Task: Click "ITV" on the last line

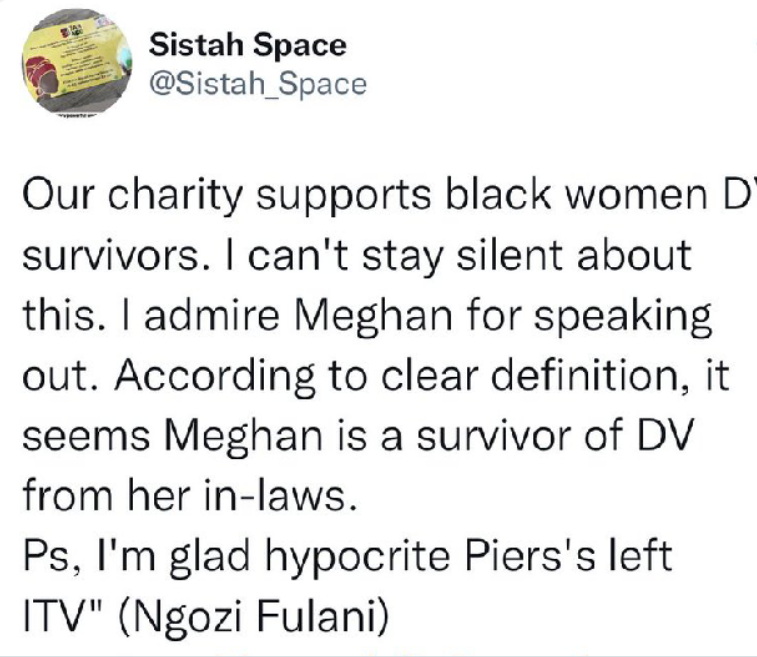Action: 54,614
